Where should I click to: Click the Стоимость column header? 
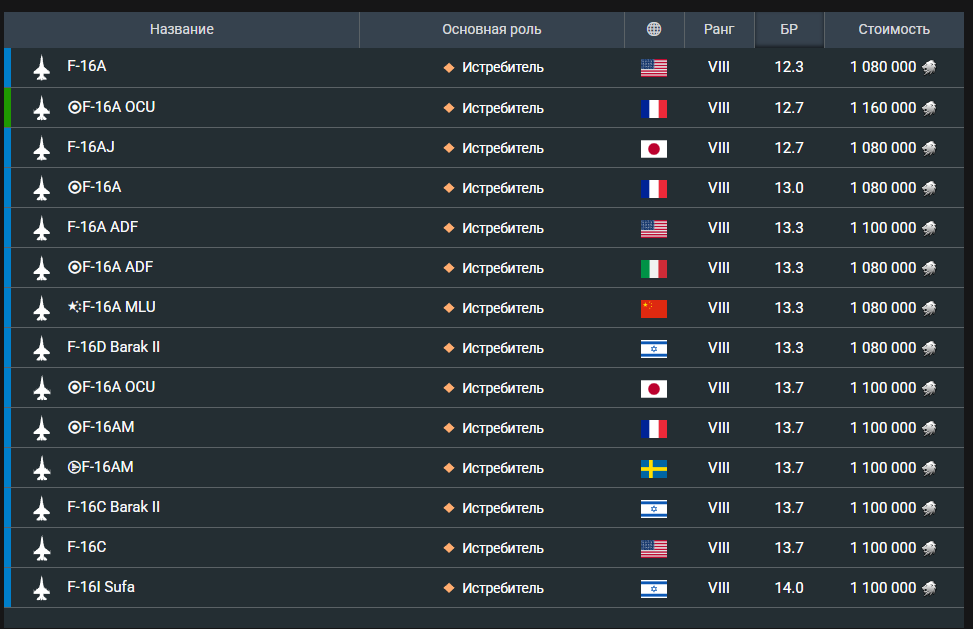pos(894,30)
